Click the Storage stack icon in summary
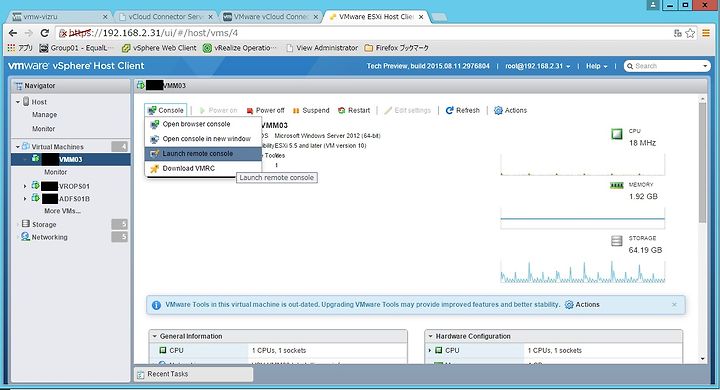Image resolution: width=720 pixels, height=390 pixels. (617, 241)
